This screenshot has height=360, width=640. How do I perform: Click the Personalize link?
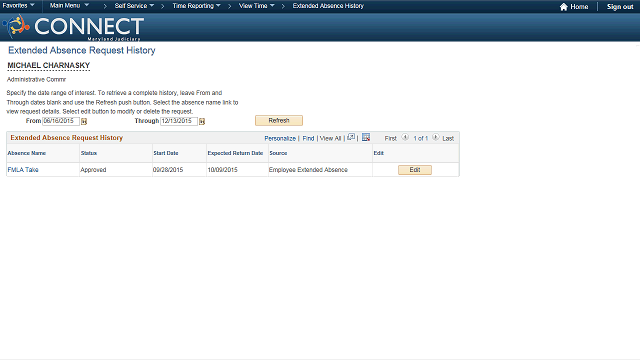pyautogui.click(x=280, y=138)
